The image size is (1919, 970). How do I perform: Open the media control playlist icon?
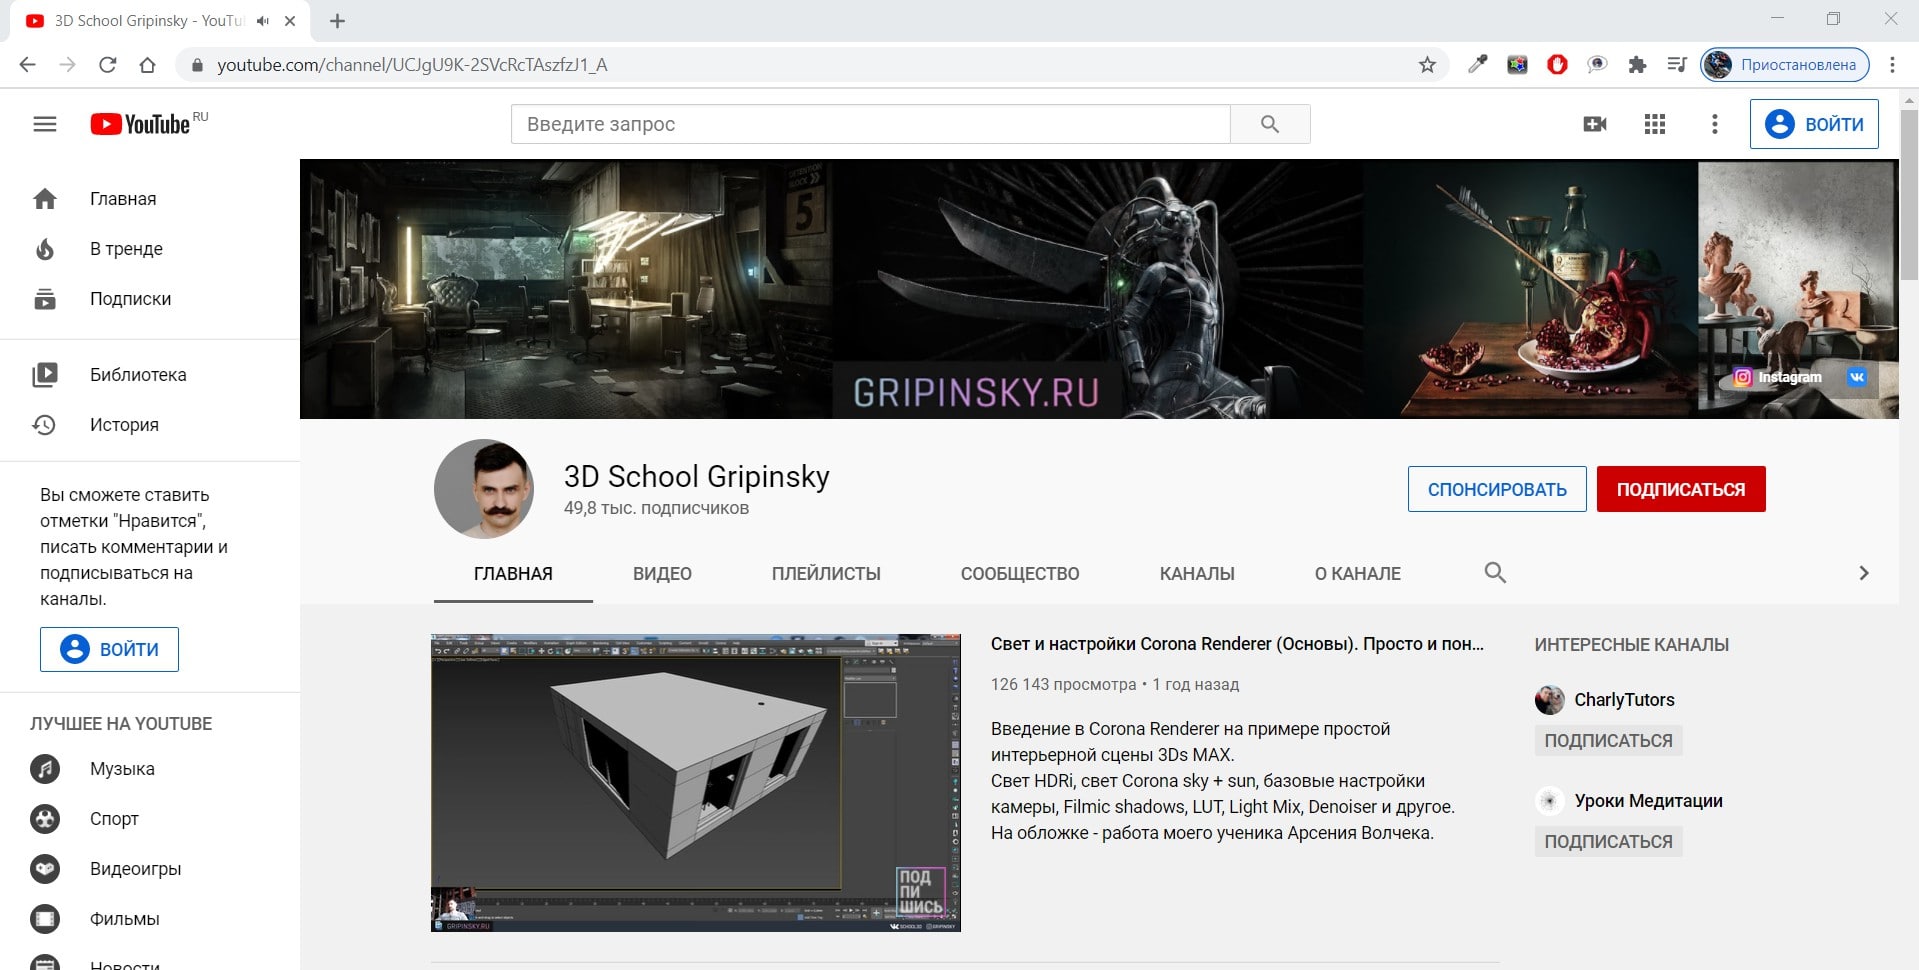point(1677,65)
